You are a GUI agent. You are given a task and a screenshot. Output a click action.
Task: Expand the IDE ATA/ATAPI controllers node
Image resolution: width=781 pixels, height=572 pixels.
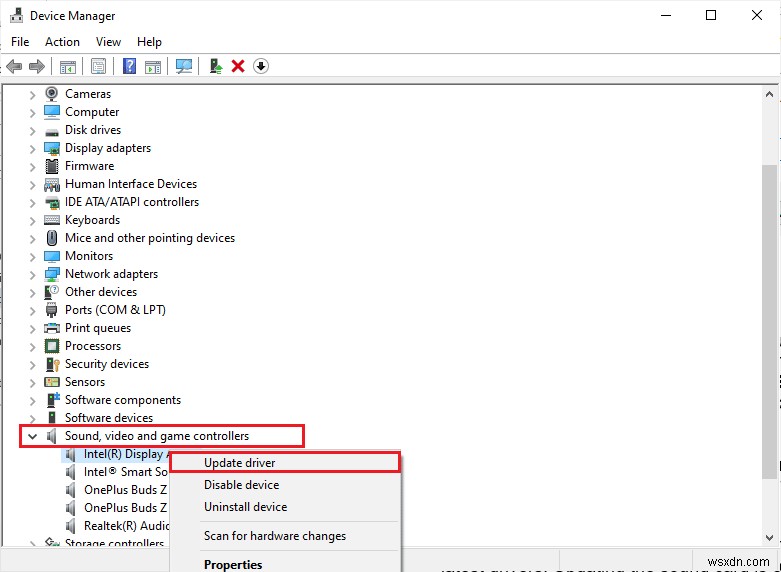32,202
